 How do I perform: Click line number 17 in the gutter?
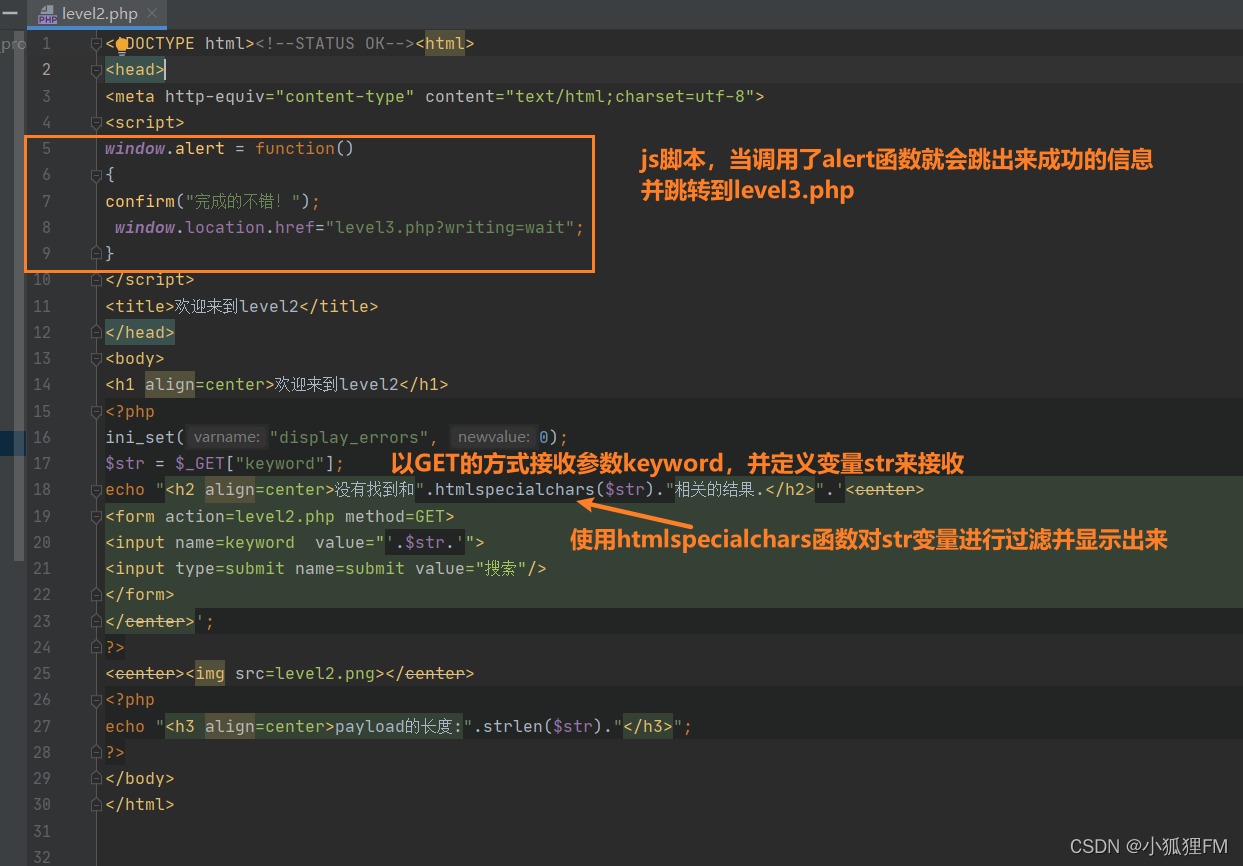[x=41, y=463]
